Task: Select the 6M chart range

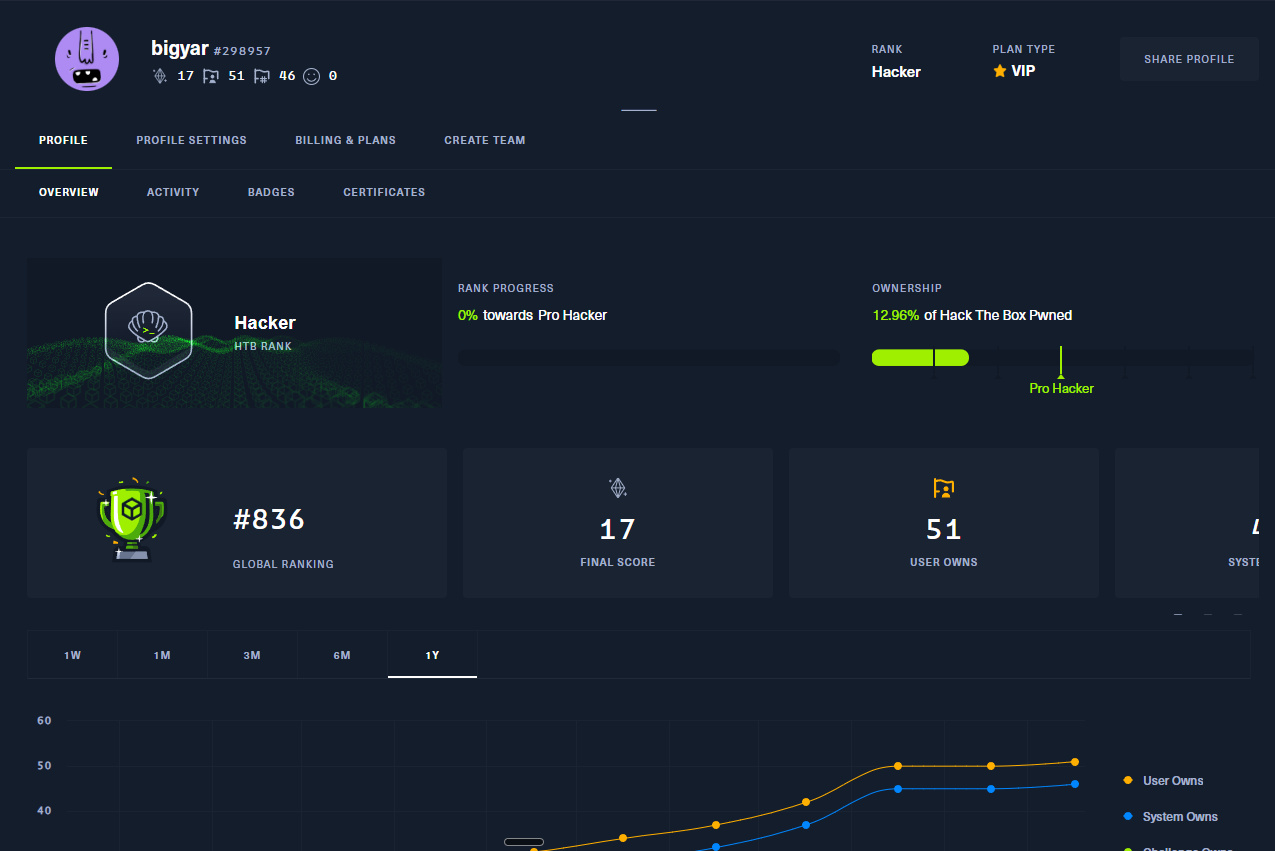Action: (342, 655)
